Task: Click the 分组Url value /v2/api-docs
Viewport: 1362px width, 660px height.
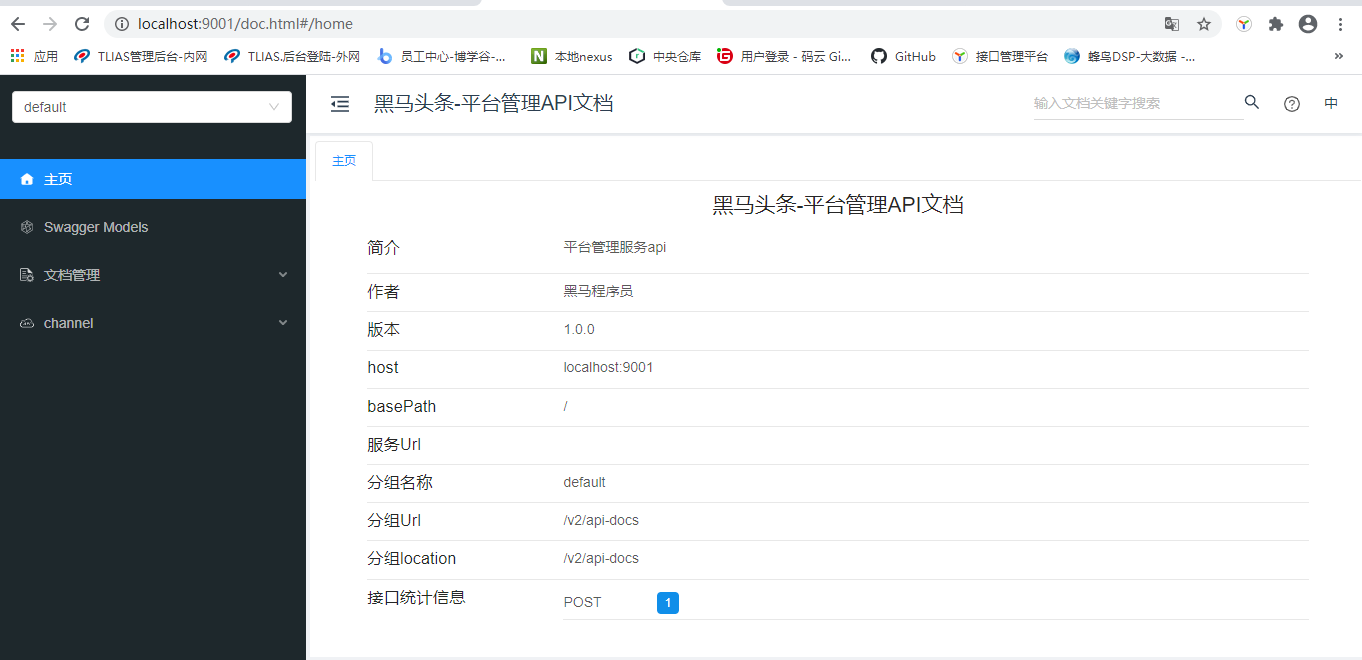Action: tap(601, 521)
